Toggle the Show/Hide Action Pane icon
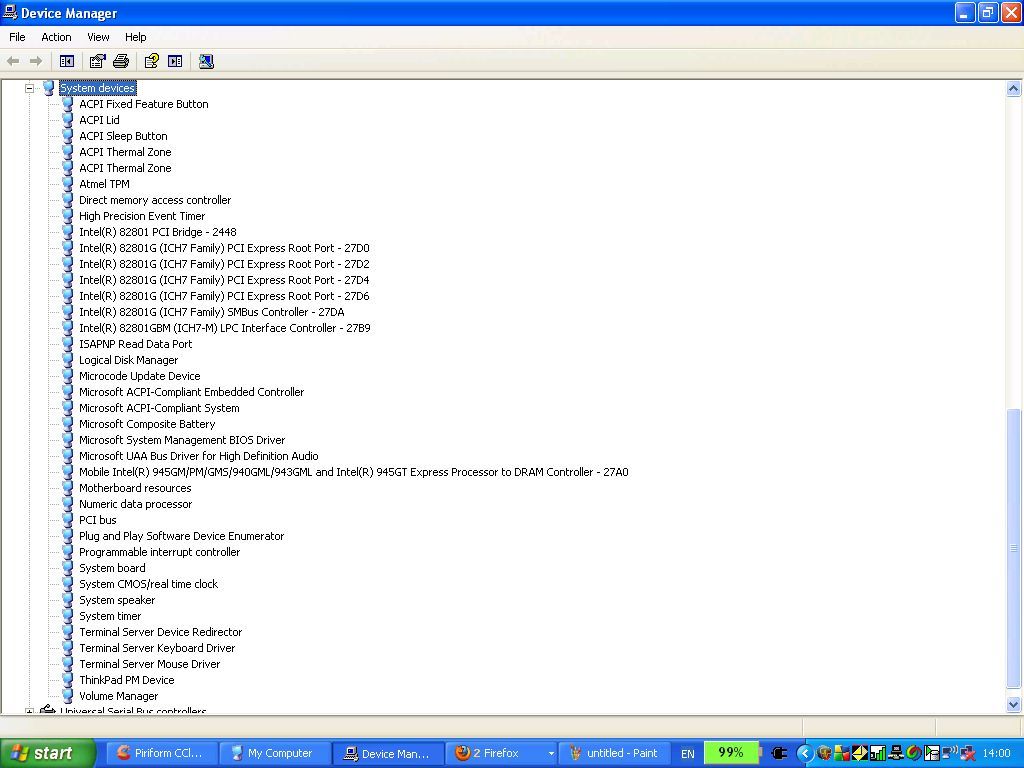The image size is (1024, 768). pyautogui.click(x=175, y=61)
